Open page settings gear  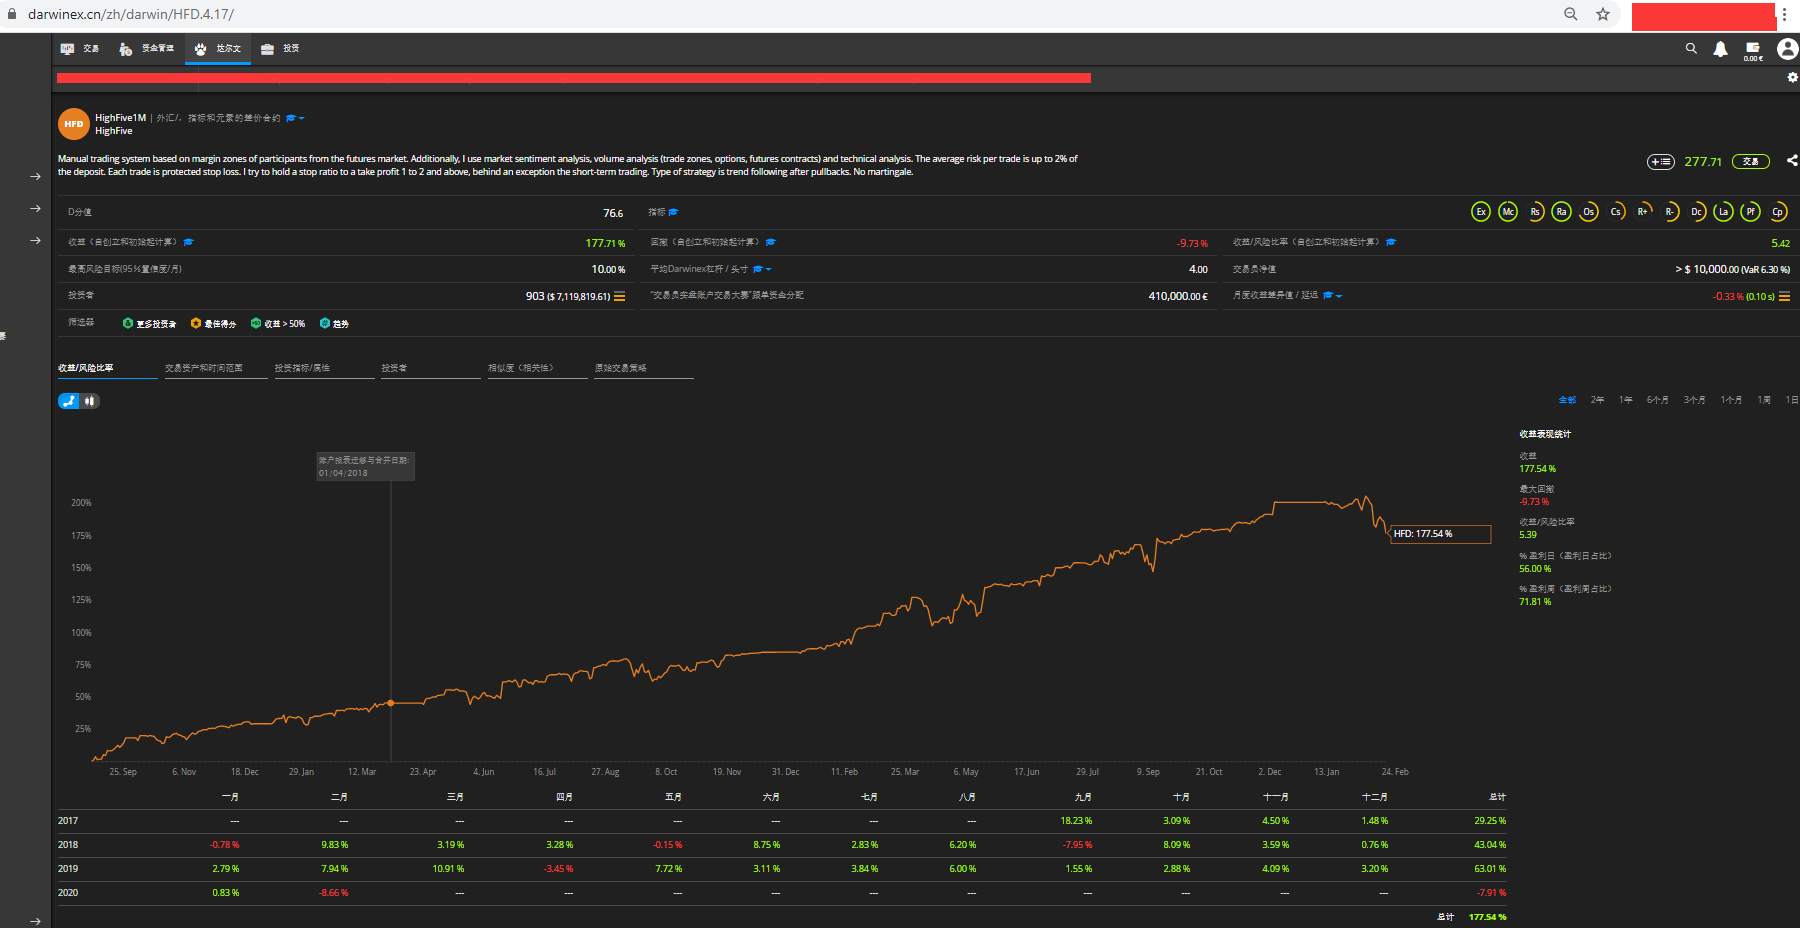tap(1792, 77)
